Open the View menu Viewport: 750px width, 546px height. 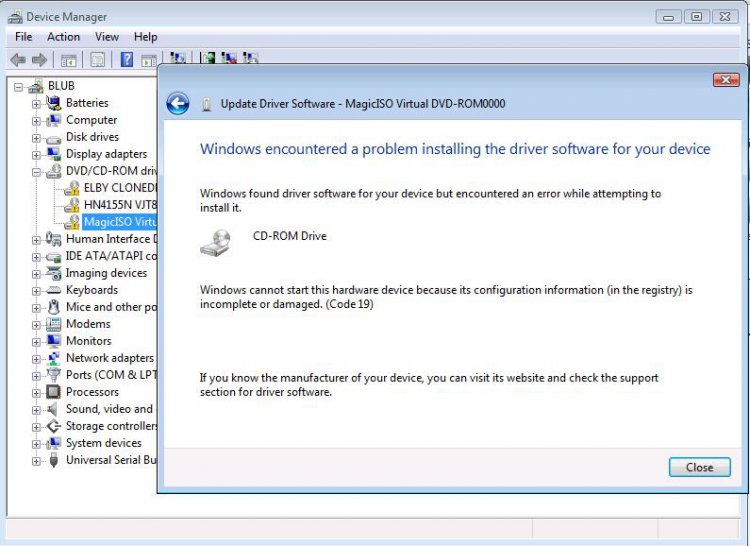(x=107, y=37)
